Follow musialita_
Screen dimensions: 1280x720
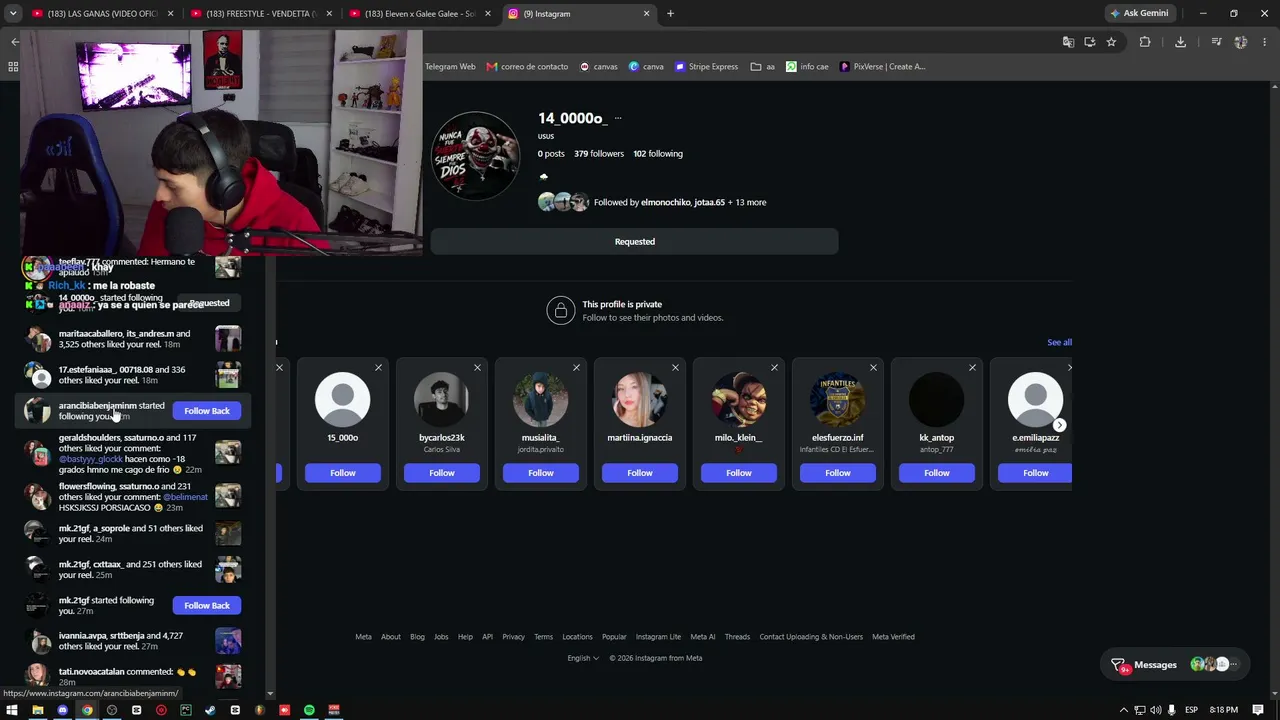541,473
